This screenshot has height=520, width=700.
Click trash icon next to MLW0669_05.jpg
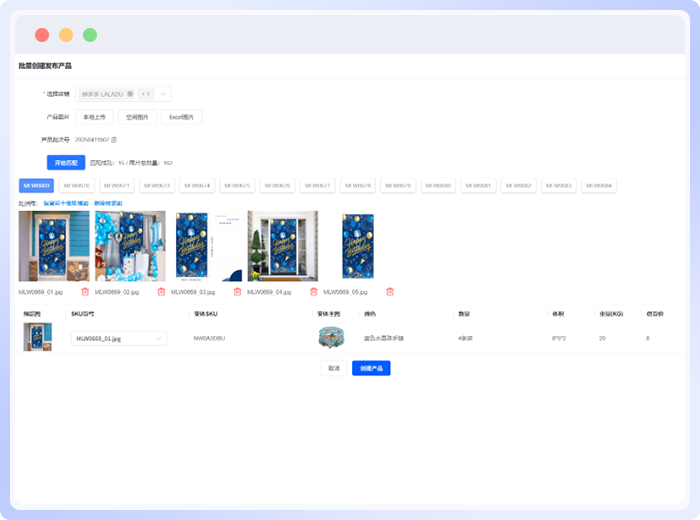pos(390,292)
